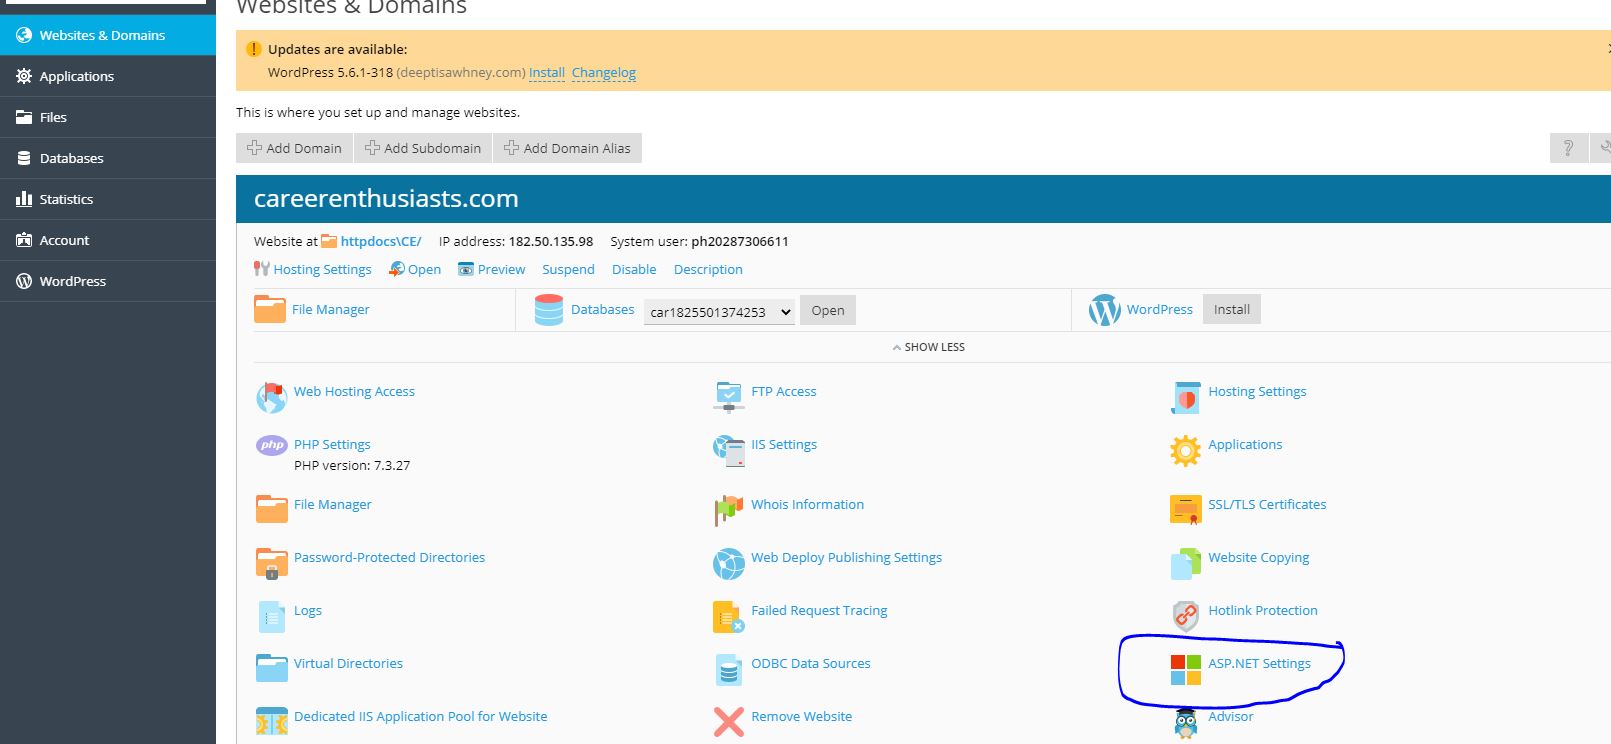The width and height of the screenshot is (1611, 744).
Task: Open the Changelog link
Action: (604, 72)
